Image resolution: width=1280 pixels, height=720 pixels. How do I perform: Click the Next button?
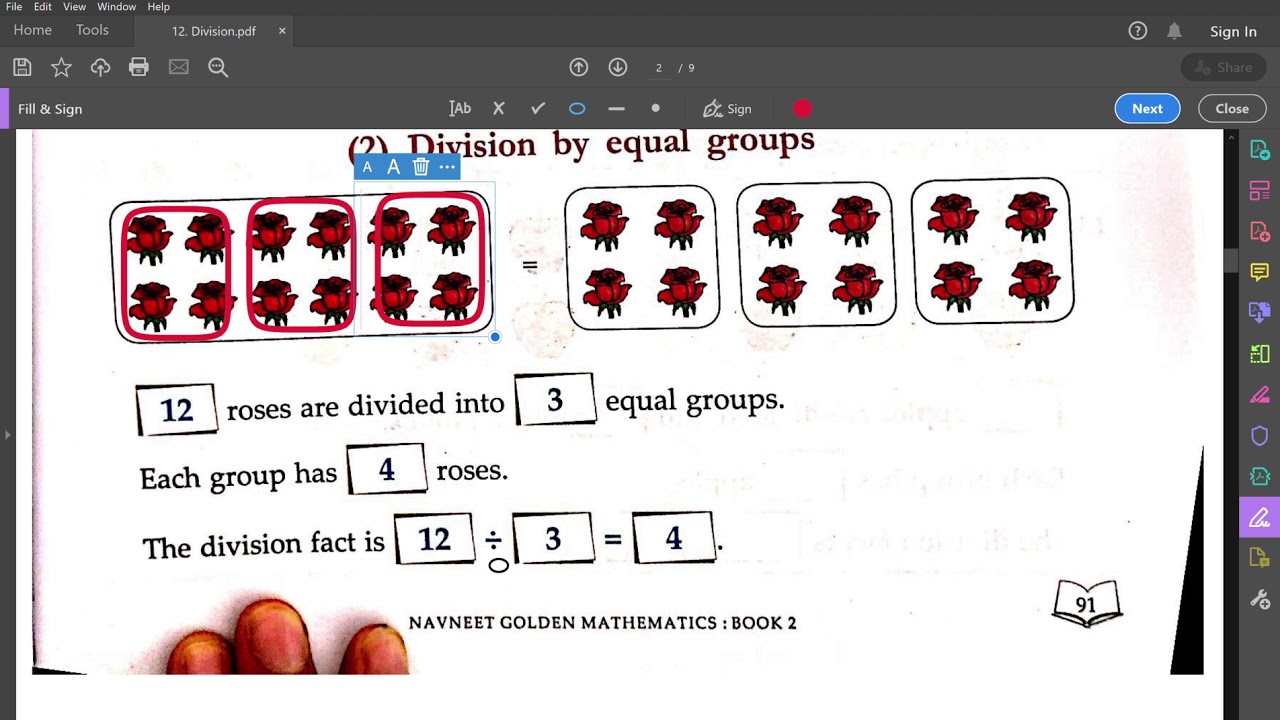pos(1147,108)
